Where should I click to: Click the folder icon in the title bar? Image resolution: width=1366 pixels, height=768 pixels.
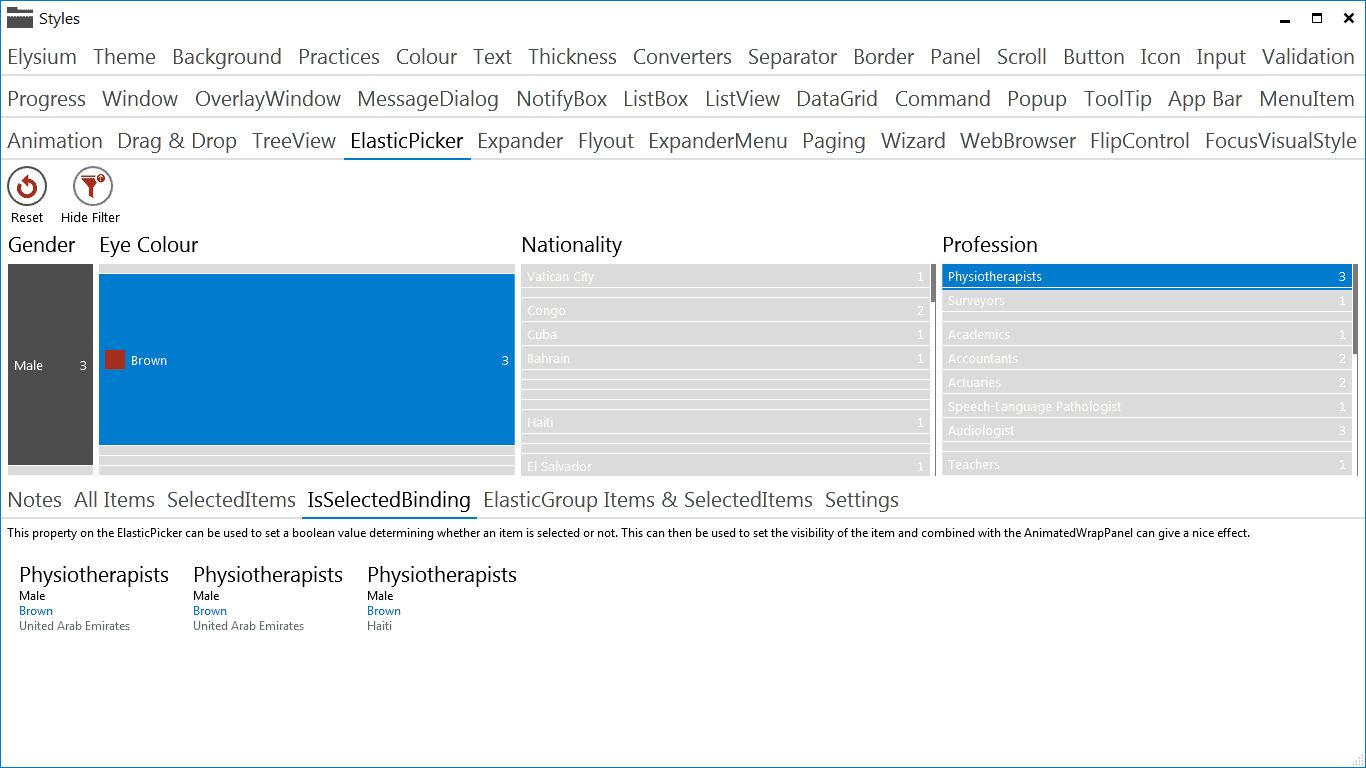coord(20,17)
